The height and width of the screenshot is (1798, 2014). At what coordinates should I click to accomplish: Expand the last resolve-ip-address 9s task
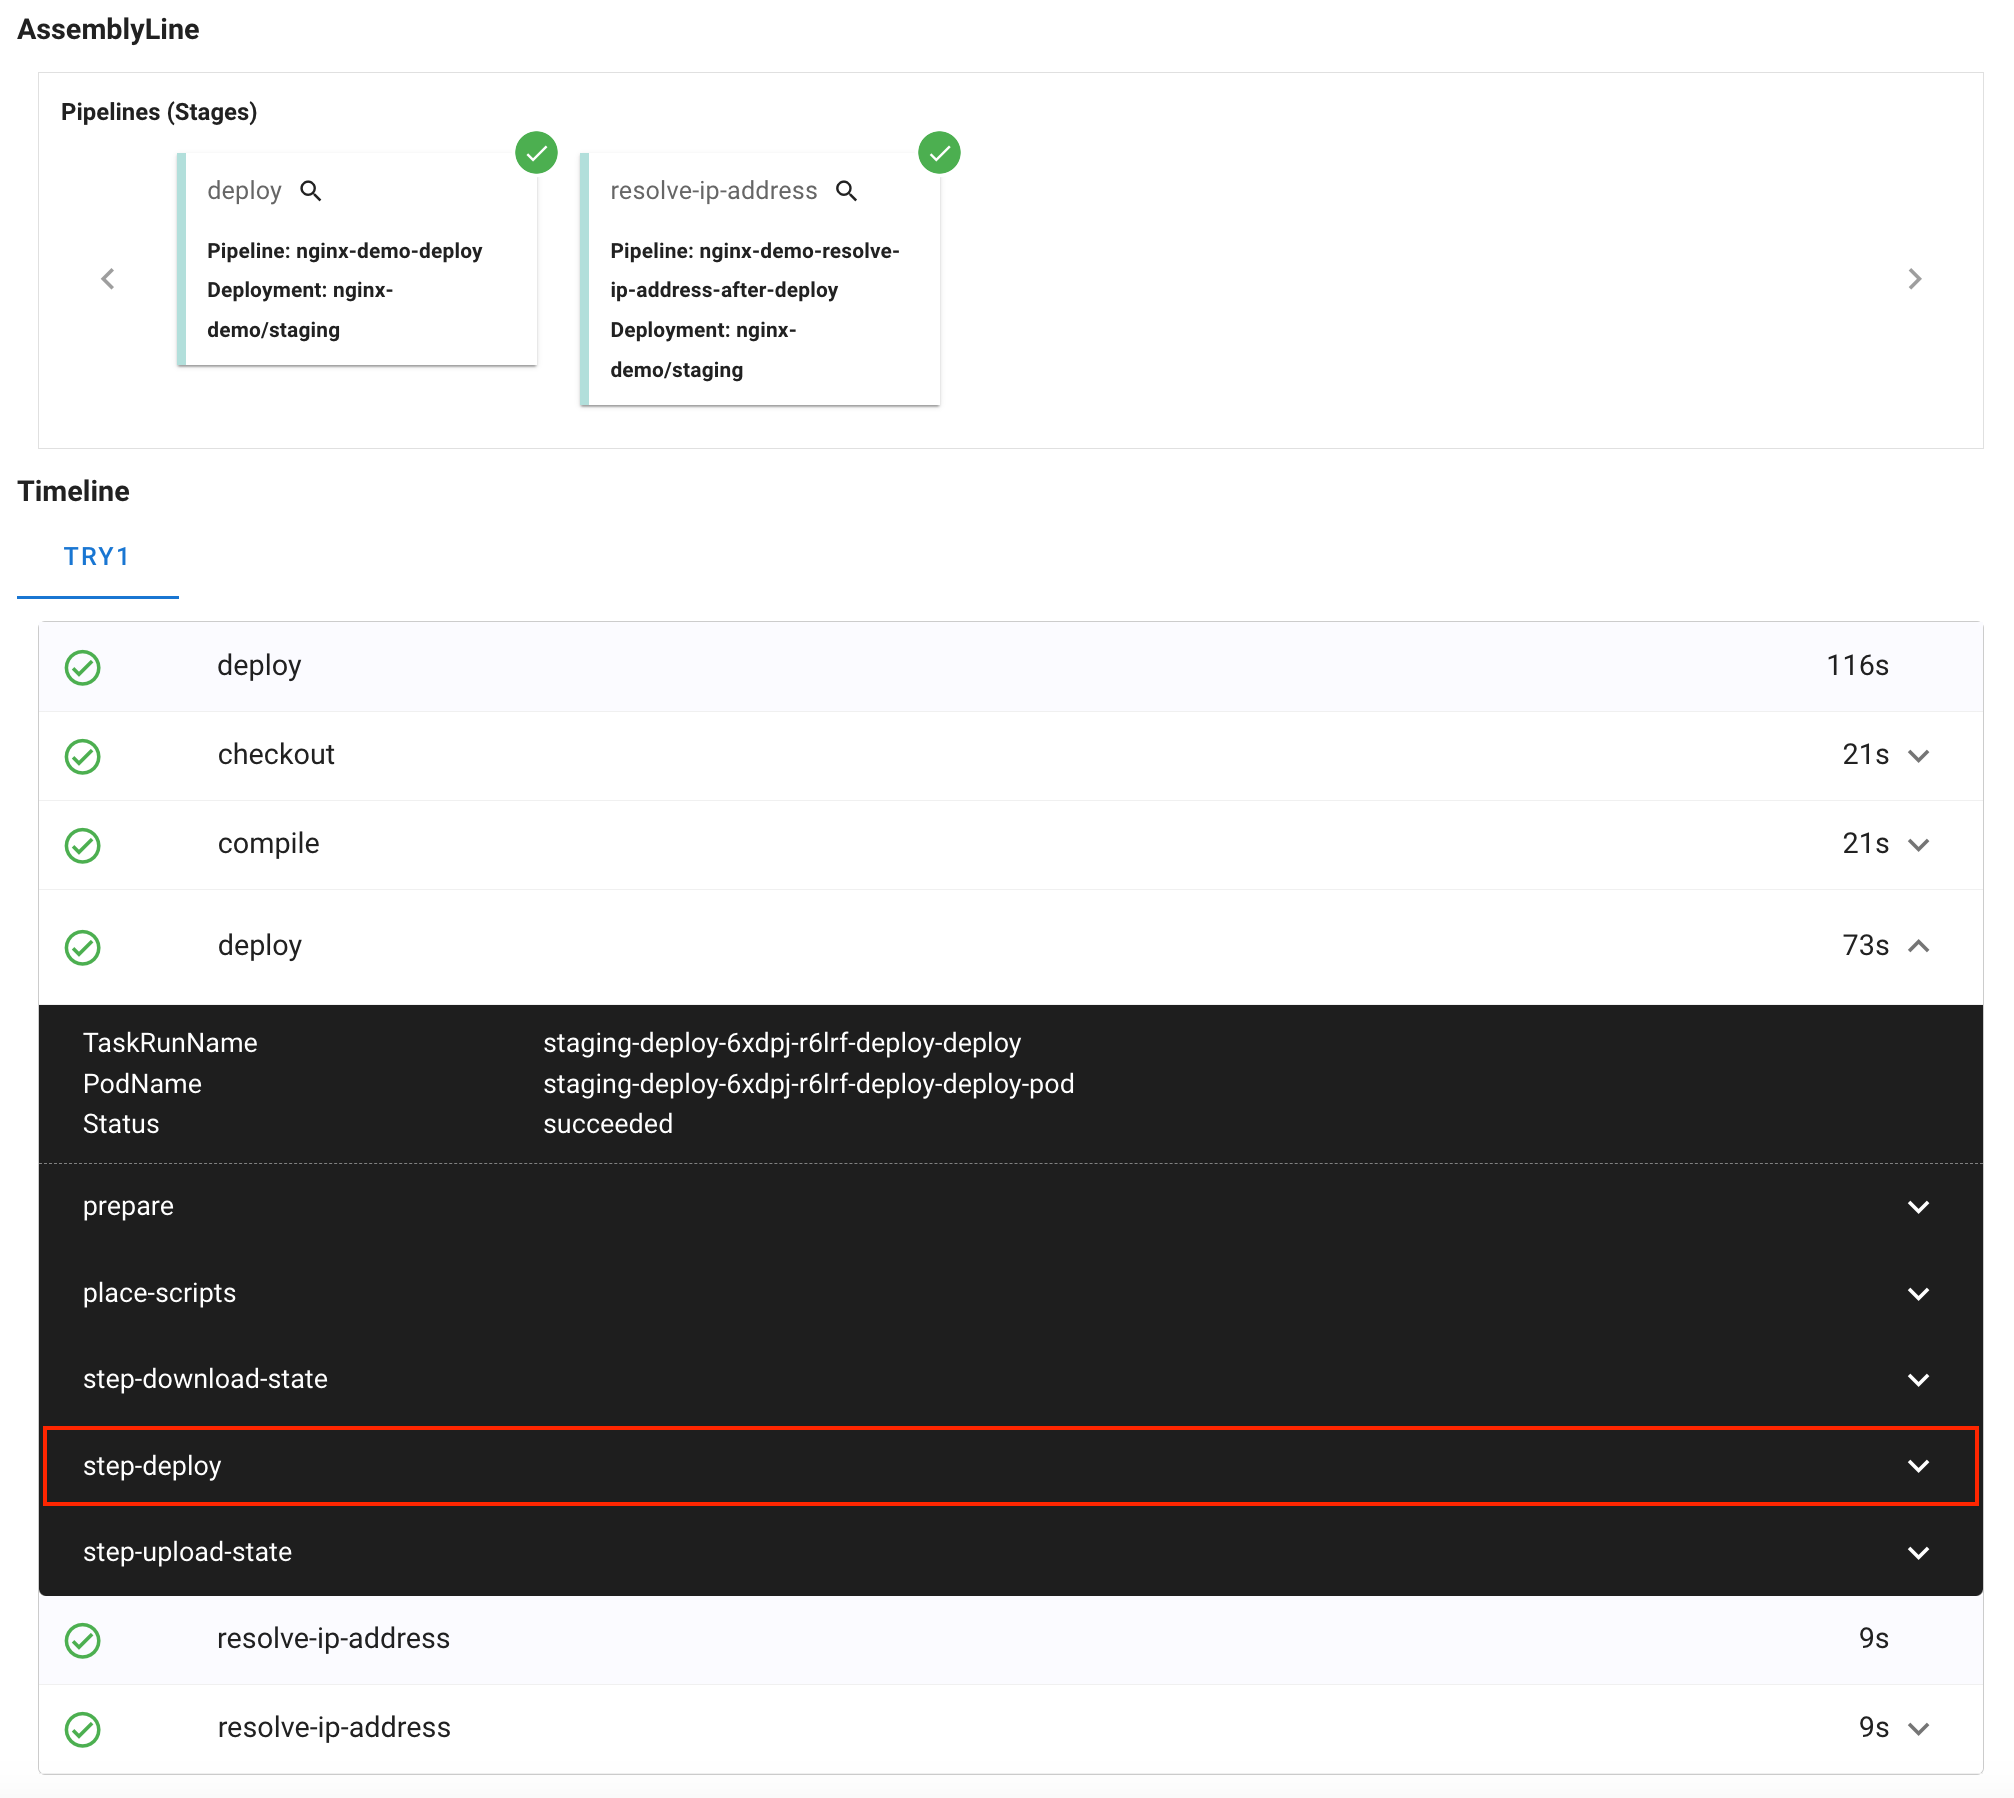[x=1918, y=1729]
